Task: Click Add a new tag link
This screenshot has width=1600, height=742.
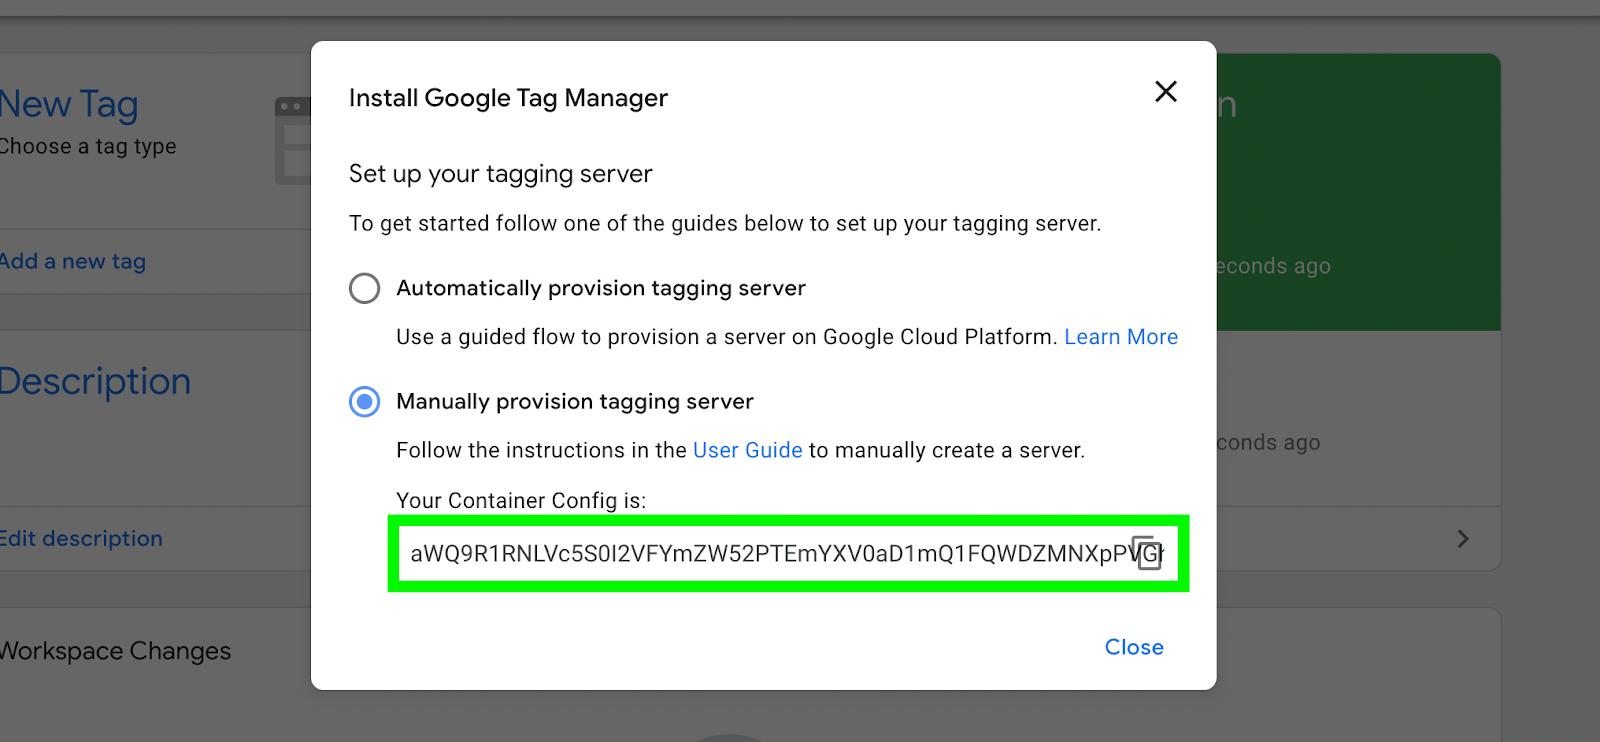Action: (x=72, y=261)
